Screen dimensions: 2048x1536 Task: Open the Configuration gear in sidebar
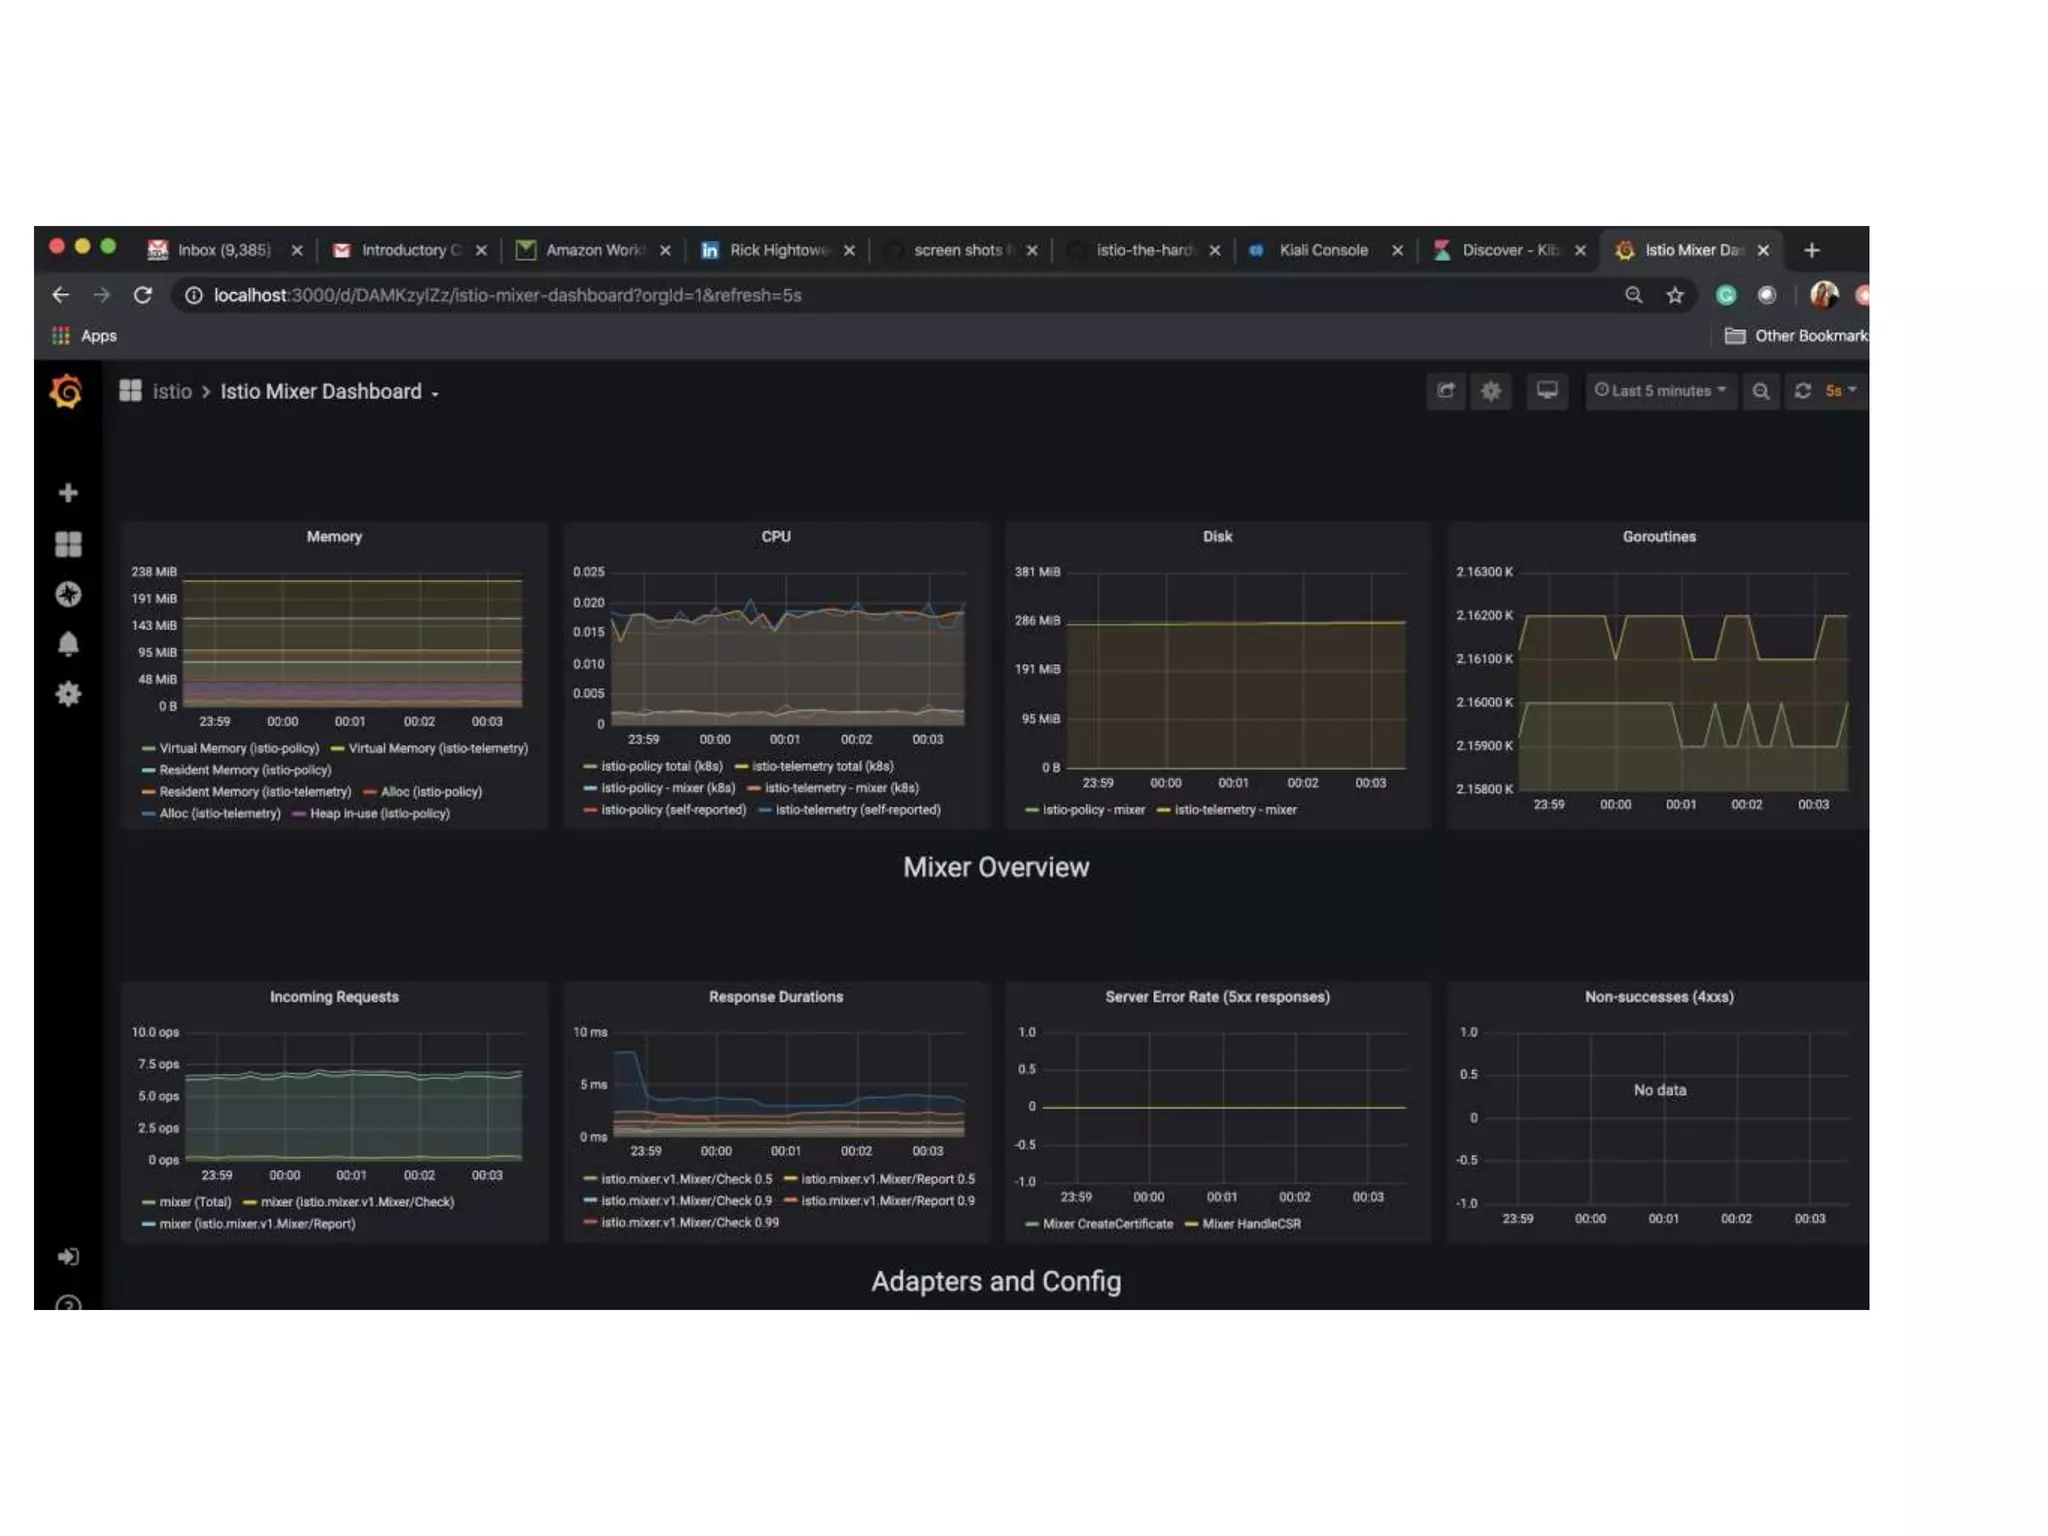(x=68, y=694)
